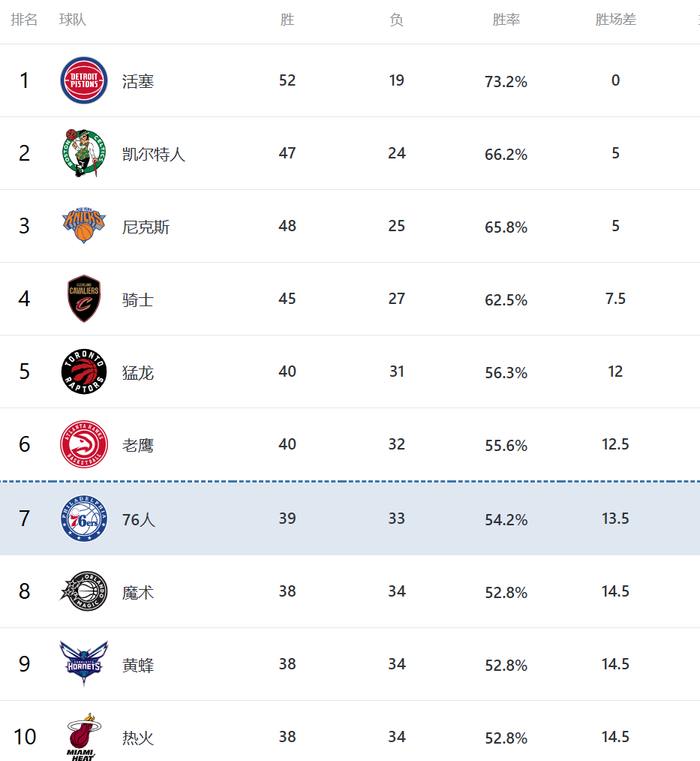Image resolution: width=700 pixels, height=761 pixels.
Task: Click the Atlanta Hawks logo
Action: (83, 445)
